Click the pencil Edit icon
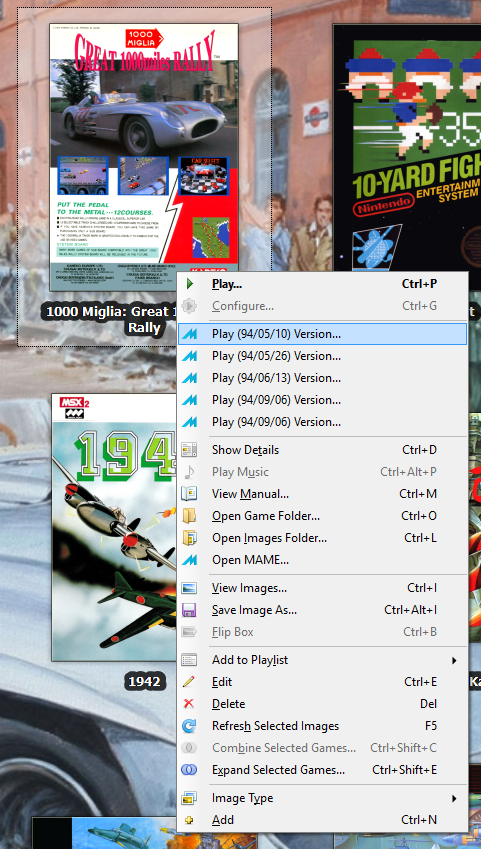The width and height of the screenshot is (481, 849). tap(189, 682)
